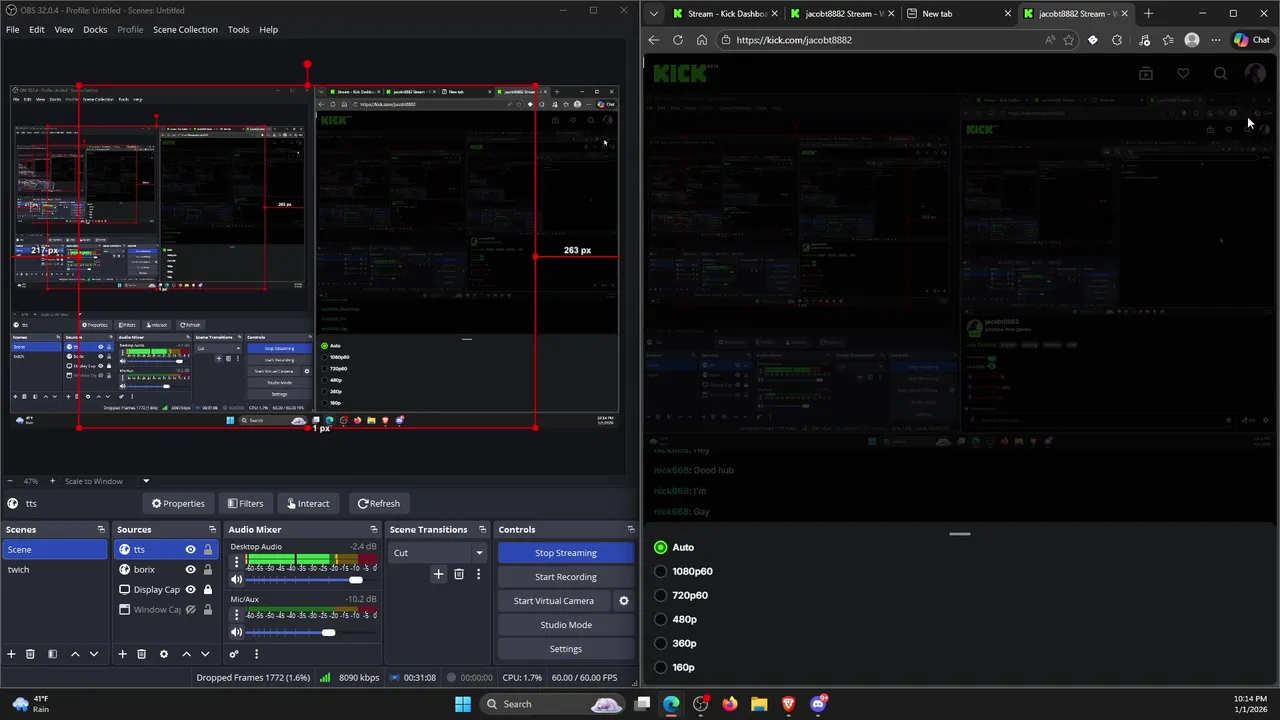Show the Window Capture source eye icon
Viewport: 1280px width, 720px height.
(190, 610)
